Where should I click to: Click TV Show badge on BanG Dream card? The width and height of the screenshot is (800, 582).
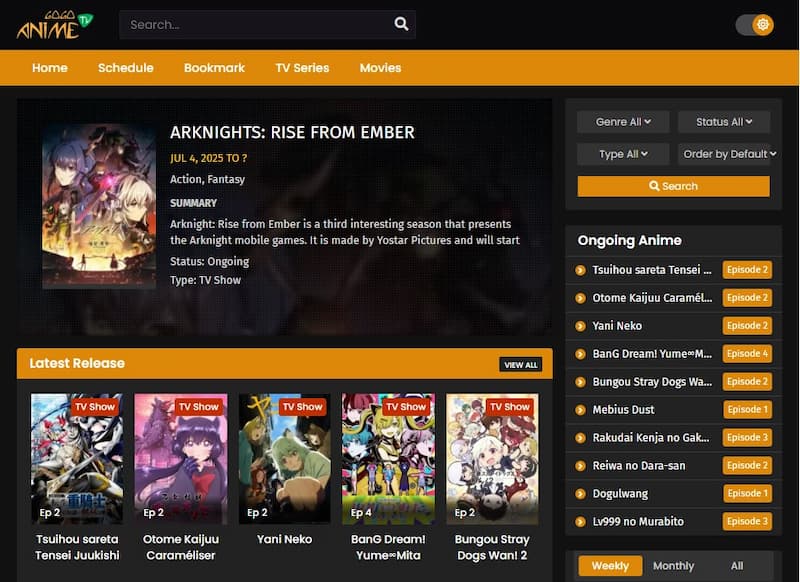[x=406, y=407]
